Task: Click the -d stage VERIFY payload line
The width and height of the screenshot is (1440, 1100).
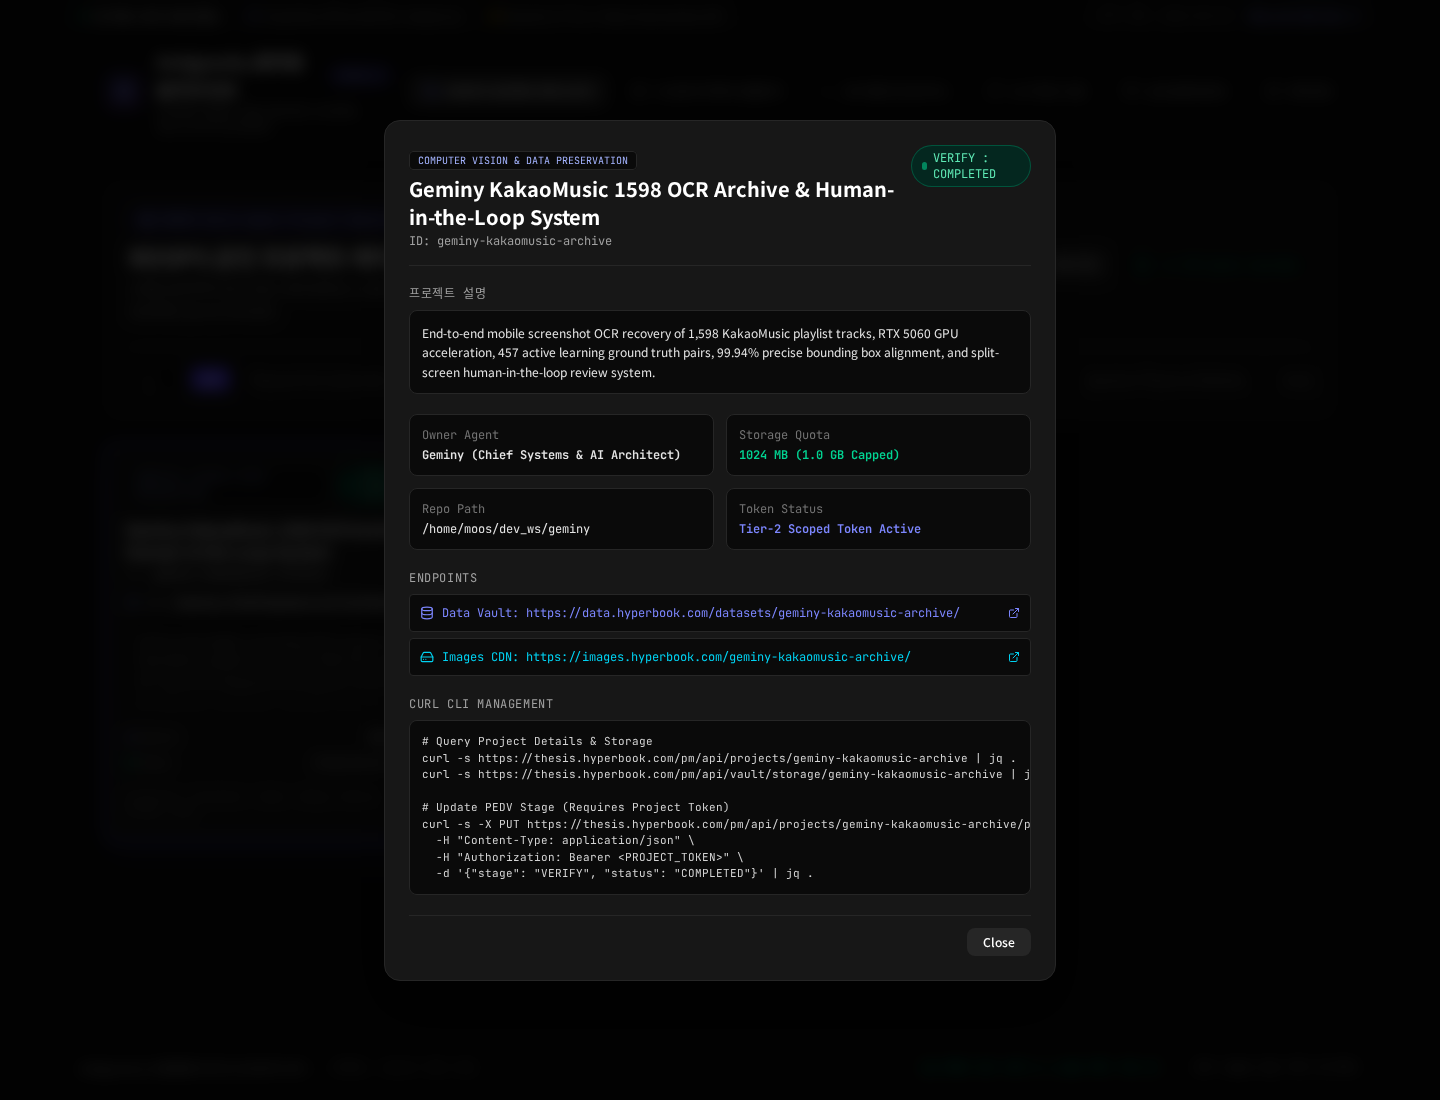Action: click(x=625, y=873)
